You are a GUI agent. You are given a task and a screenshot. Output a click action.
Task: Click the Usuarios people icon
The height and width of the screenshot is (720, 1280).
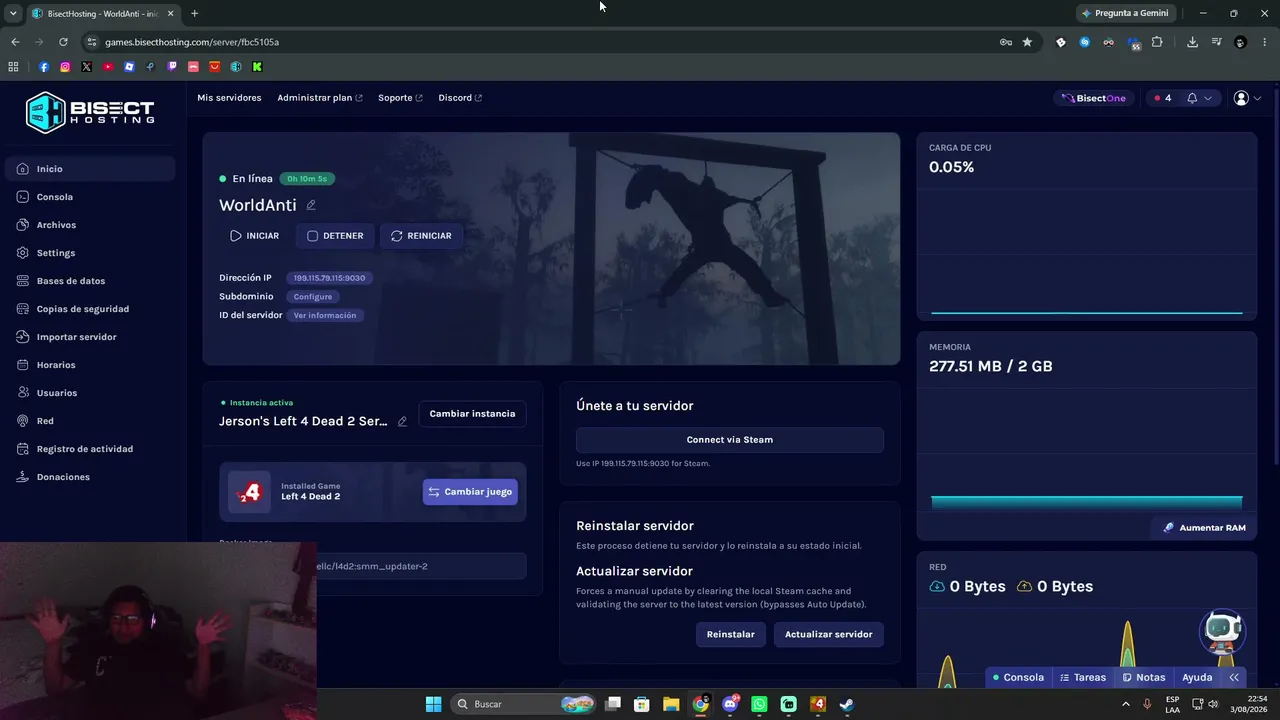pyautogui.click(x=23, y=393)
